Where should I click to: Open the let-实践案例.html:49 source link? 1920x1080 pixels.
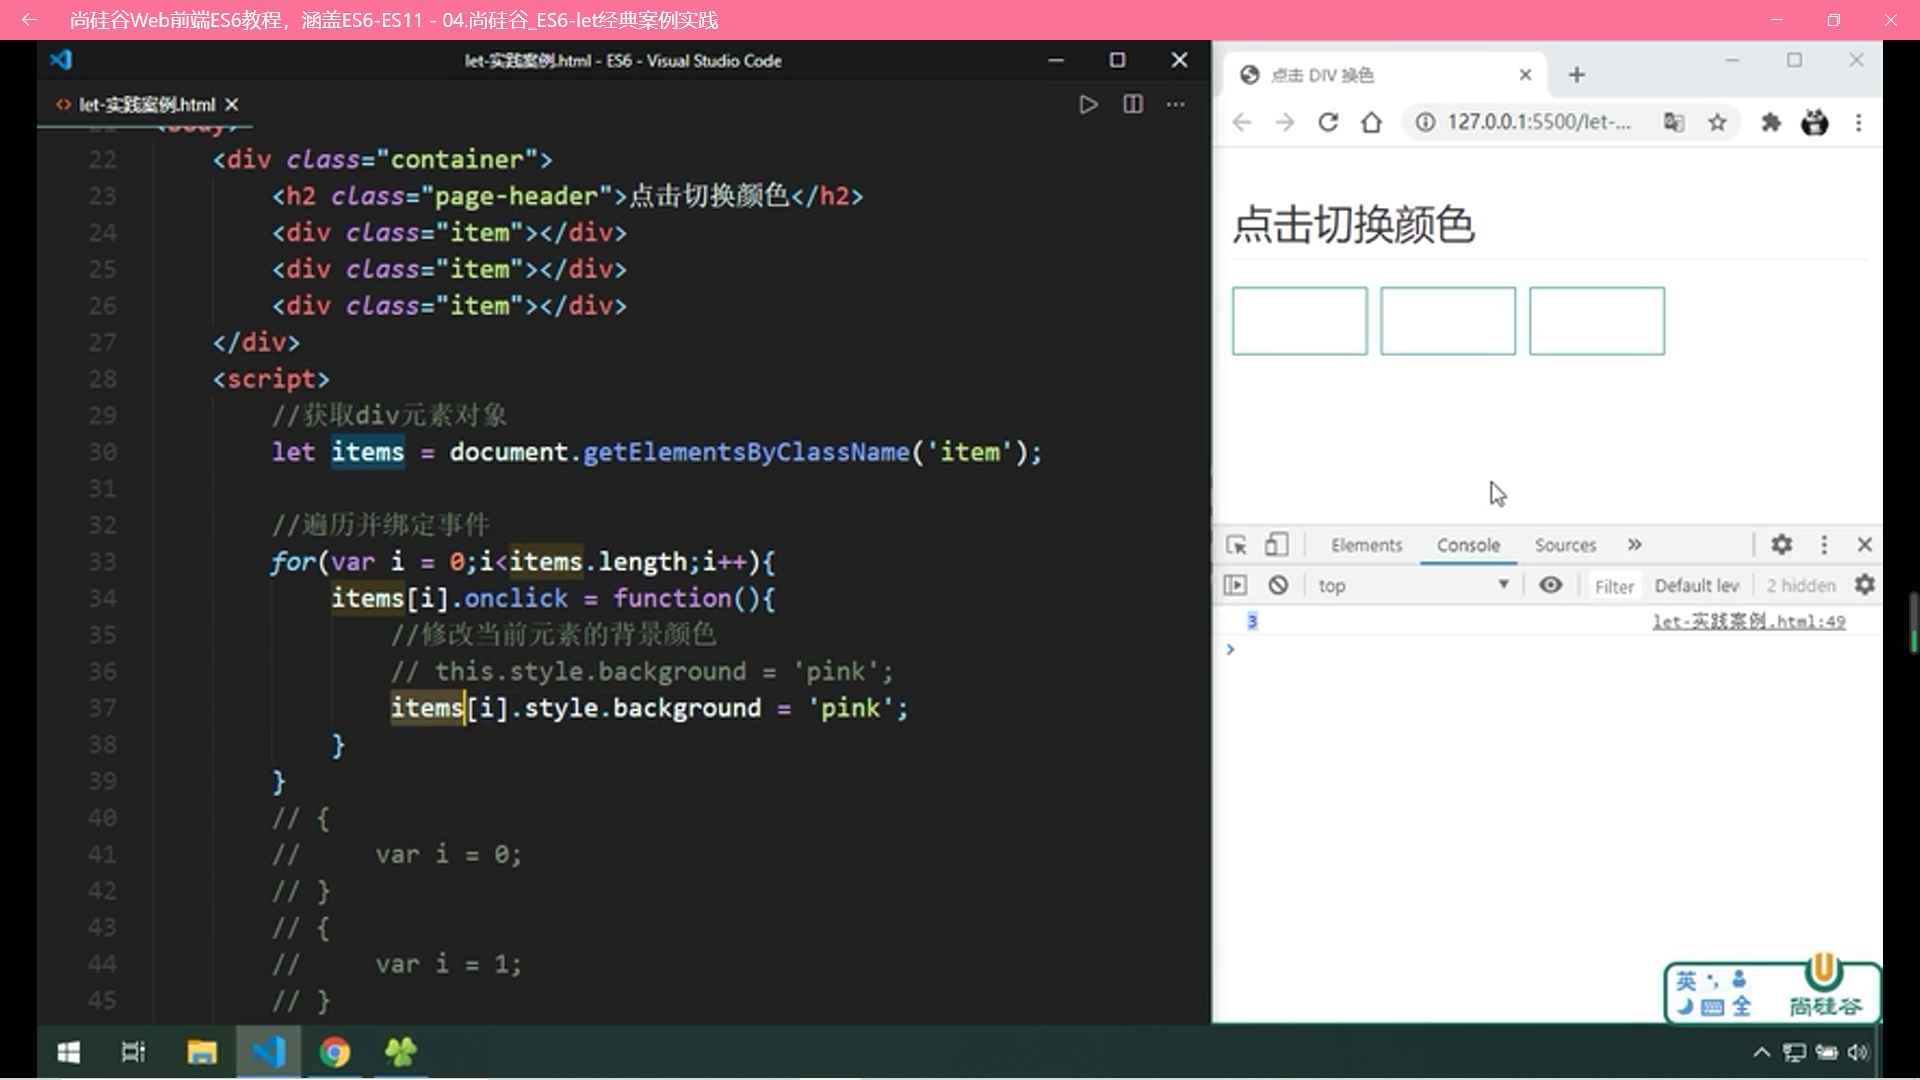1748,621
